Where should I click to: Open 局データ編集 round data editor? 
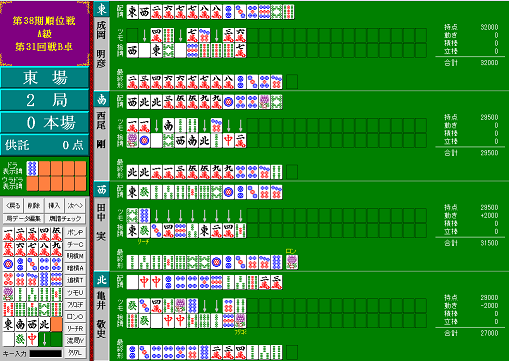[x=24, y=219]
